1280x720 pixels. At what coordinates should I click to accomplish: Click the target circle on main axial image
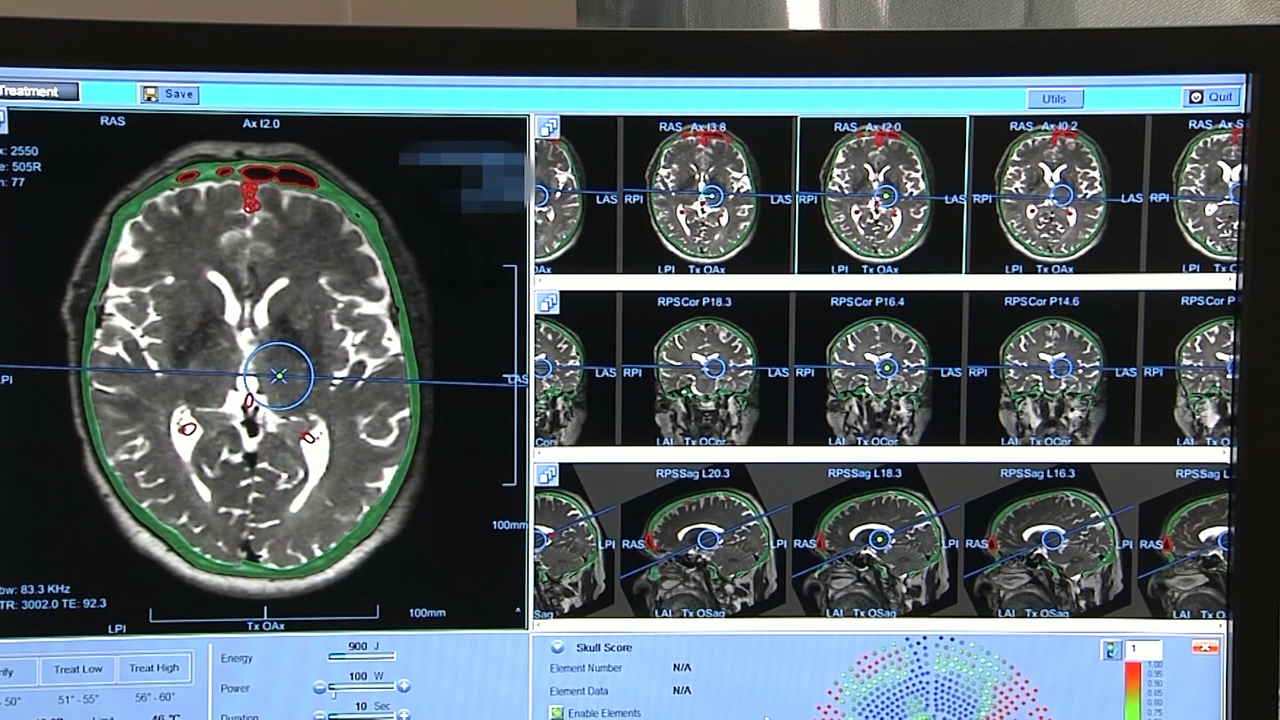point(279,376)
